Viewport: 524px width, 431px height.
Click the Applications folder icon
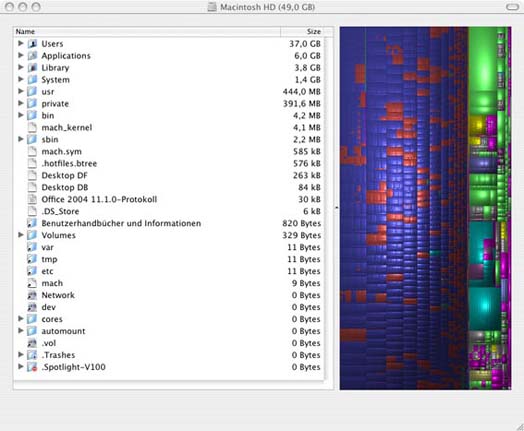click(x=32, y=55)
